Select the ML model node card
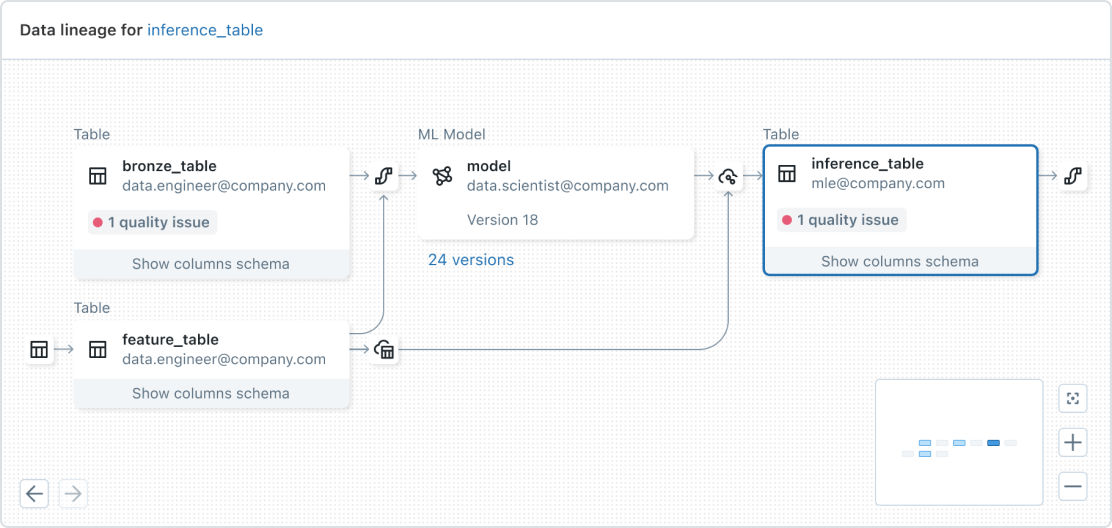1112x528 pixels. 555,193
